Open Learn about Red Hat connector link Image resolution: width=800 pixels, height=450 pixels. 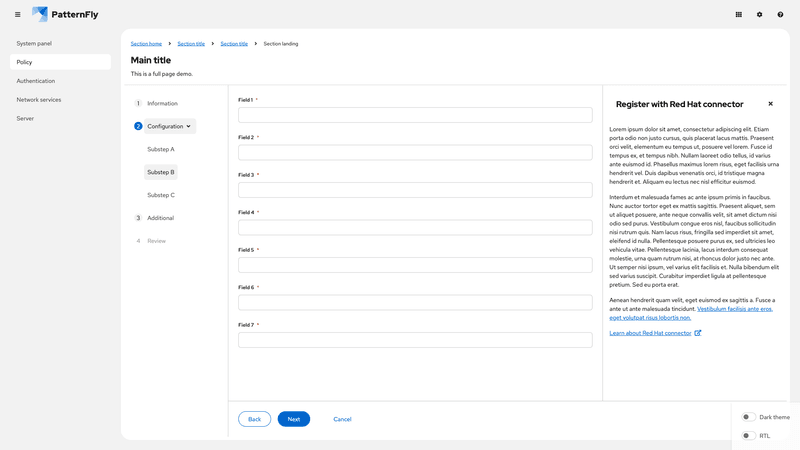click(x=650, y=333)
